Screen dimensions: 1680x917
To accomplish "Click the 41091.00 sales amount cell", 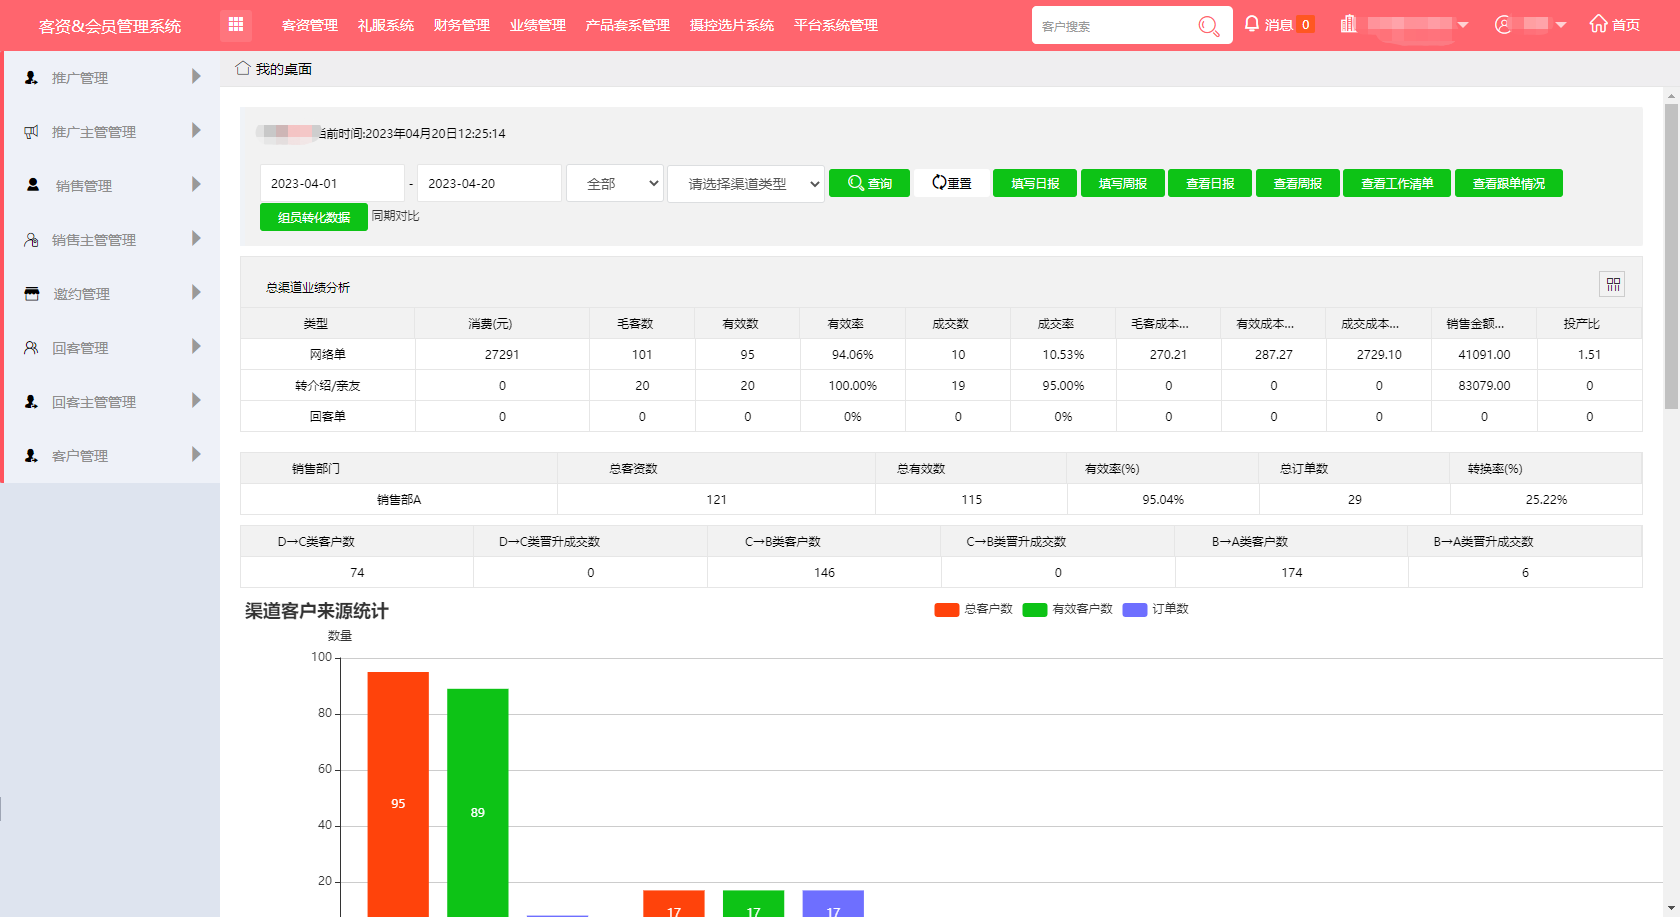I will [x=1484, y=354].
